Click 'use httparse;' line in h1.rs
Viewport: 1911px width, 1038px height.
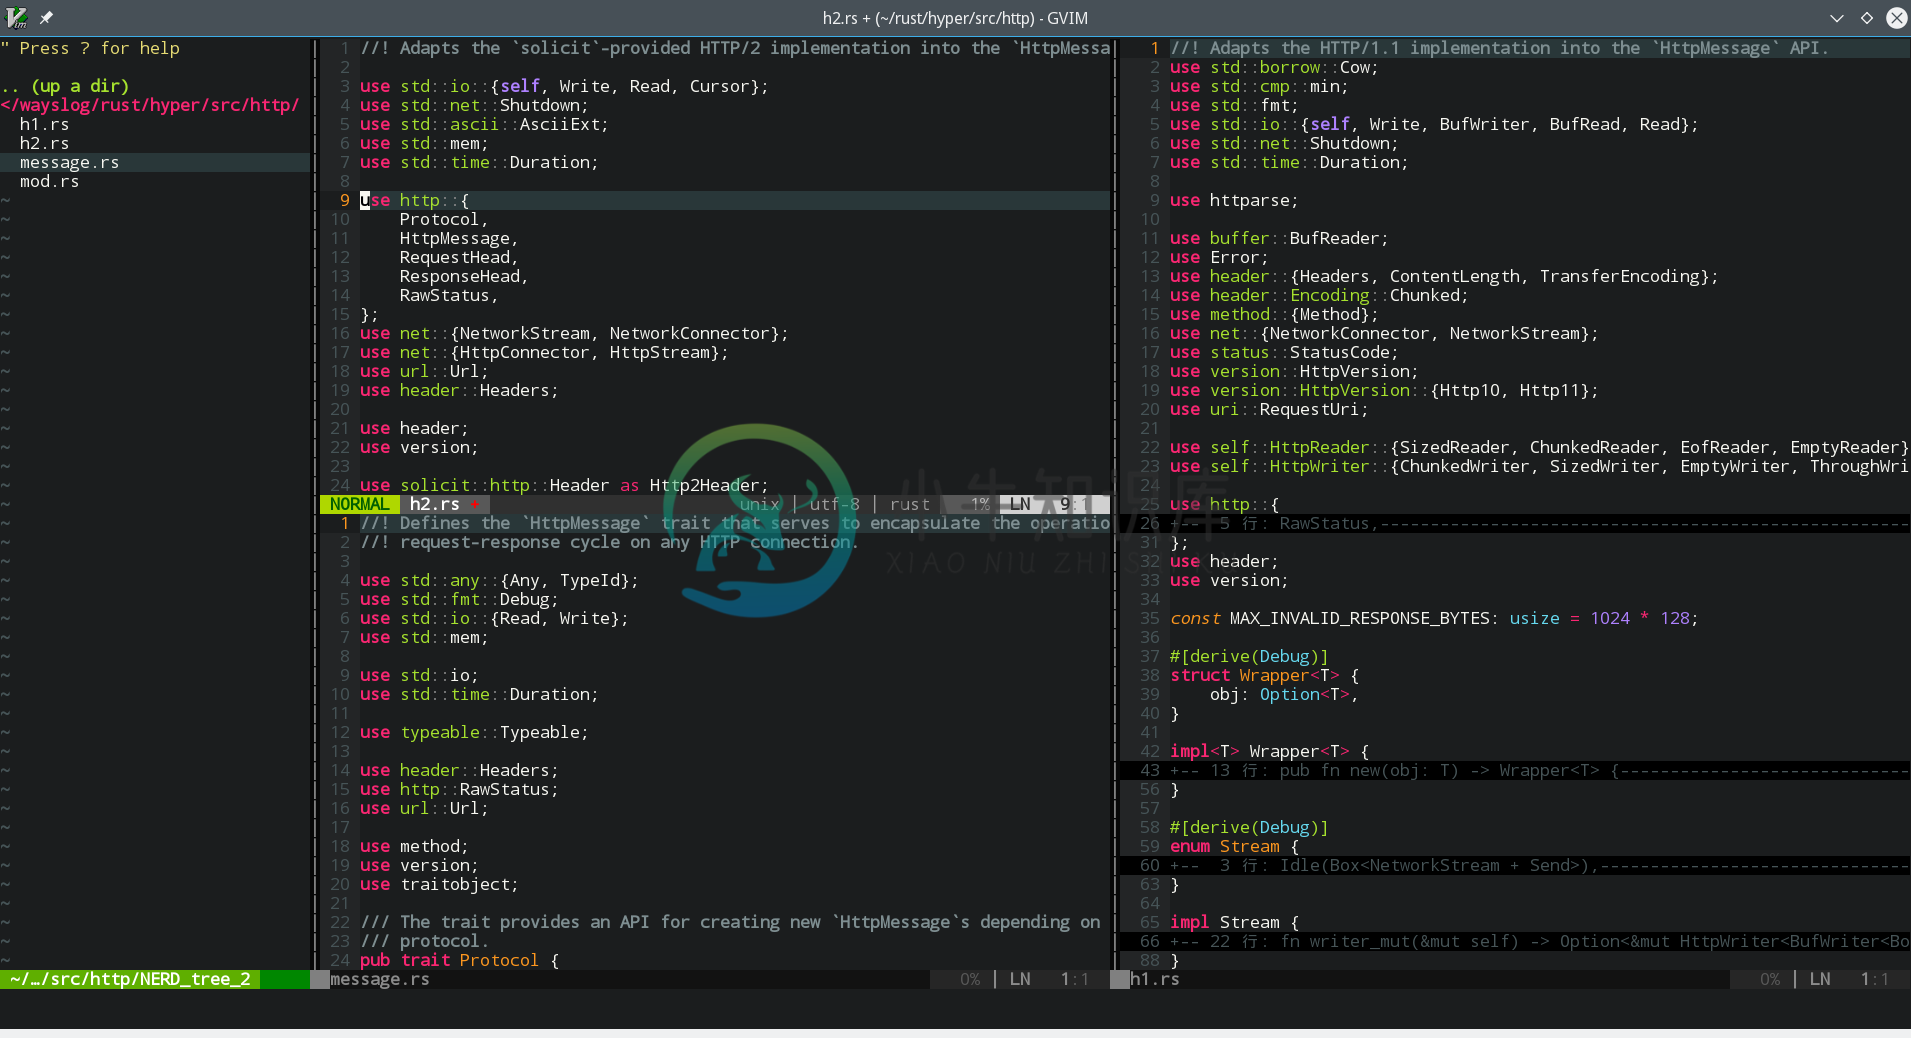[1234, 200]
